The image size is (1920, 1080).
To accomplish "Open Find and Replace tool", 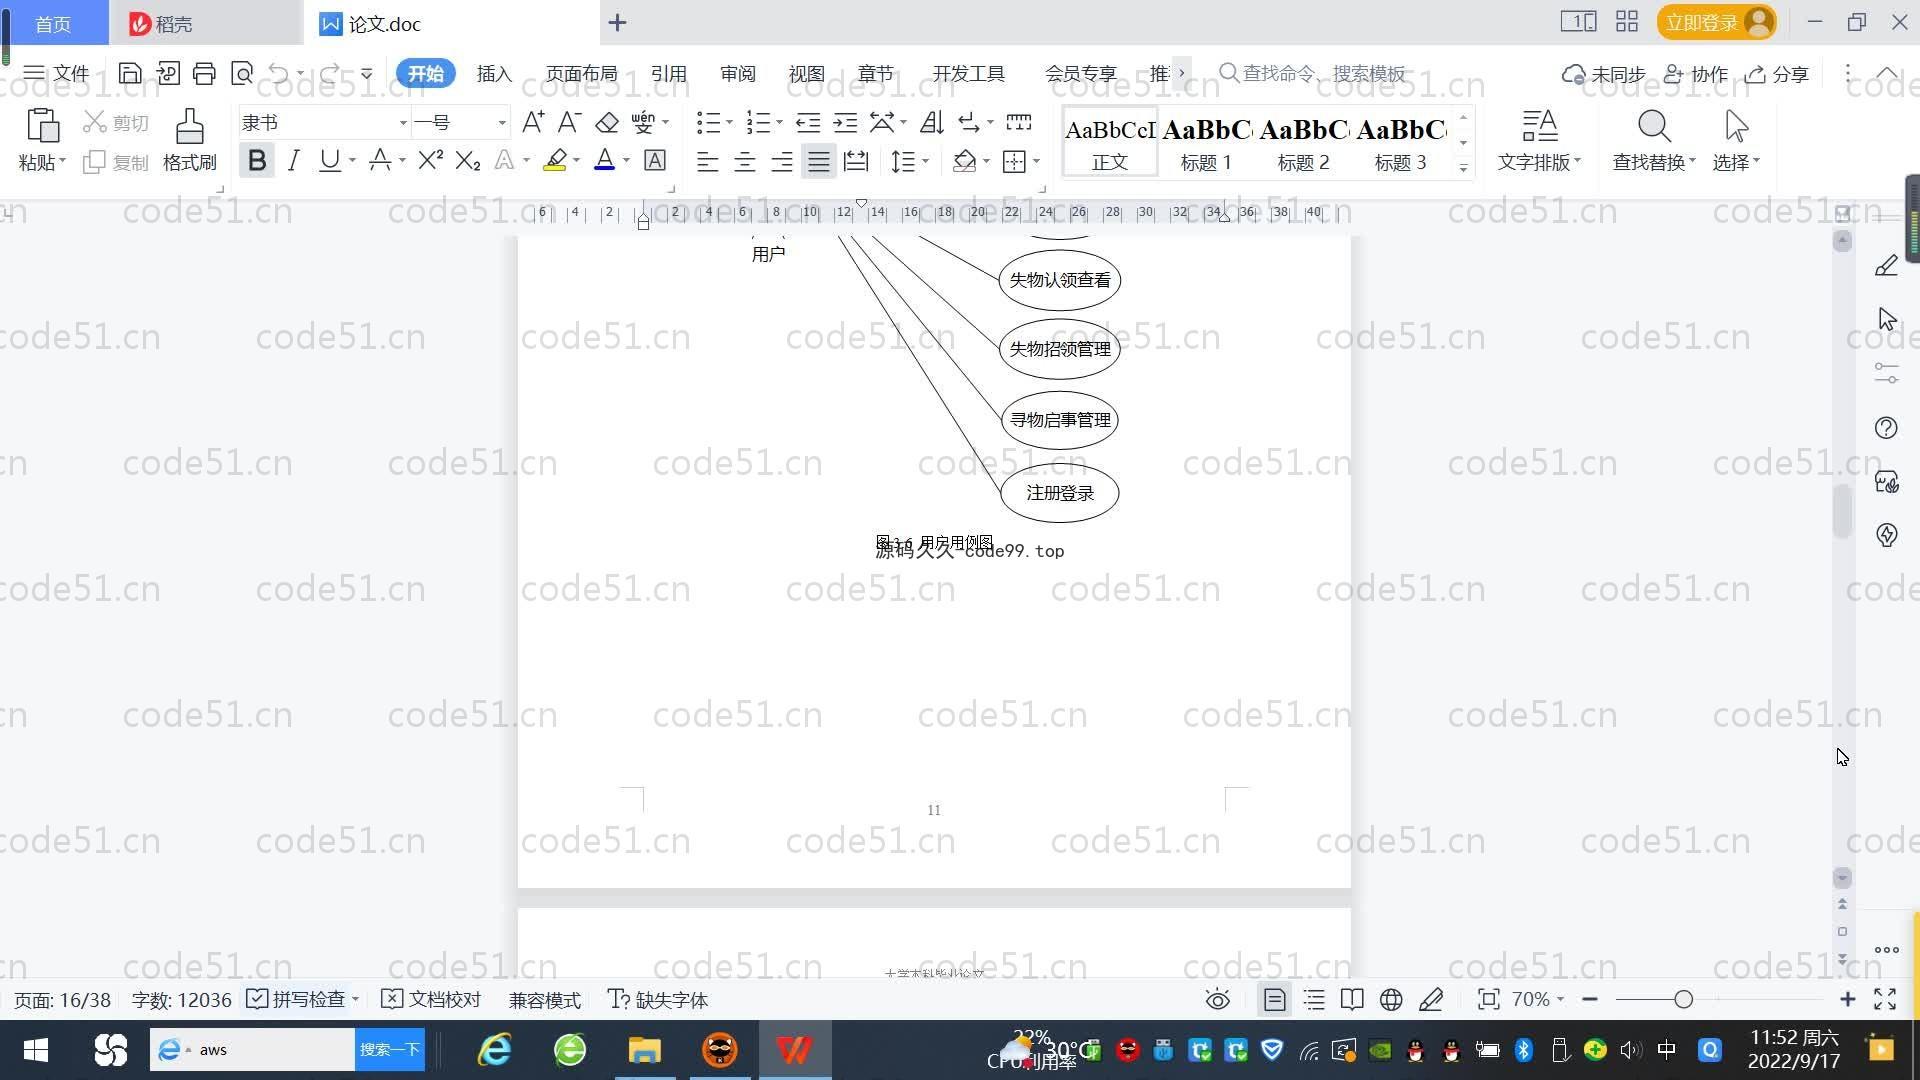I will click(x=1654, y=140).
